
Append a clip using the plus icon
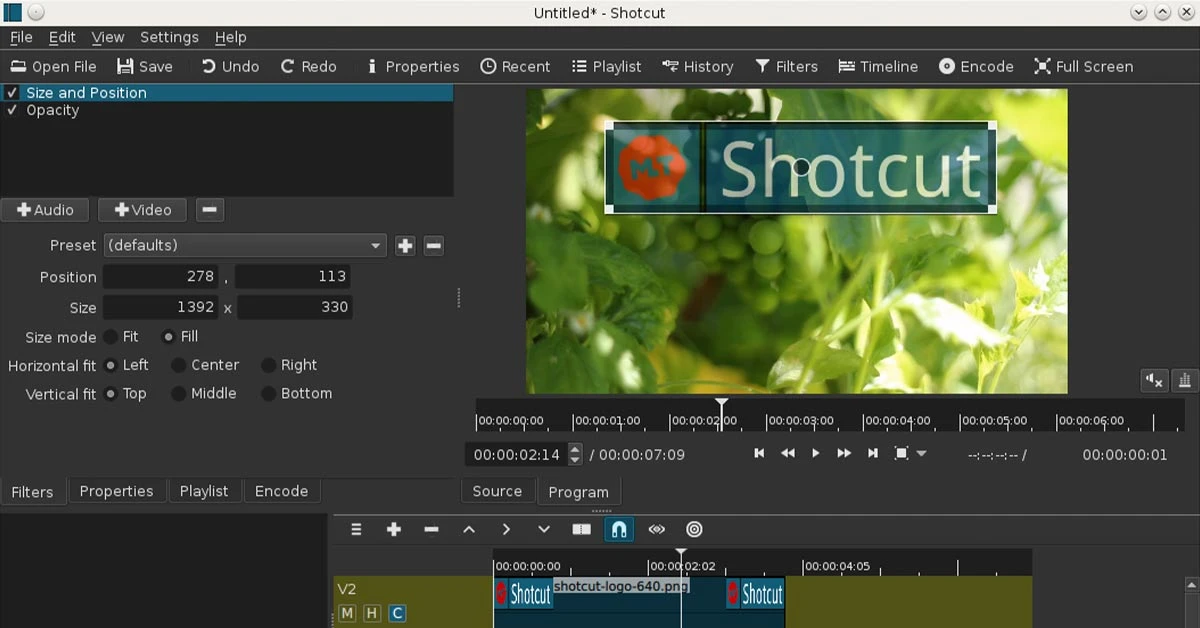pyautogui.click(x=393, y=529)
